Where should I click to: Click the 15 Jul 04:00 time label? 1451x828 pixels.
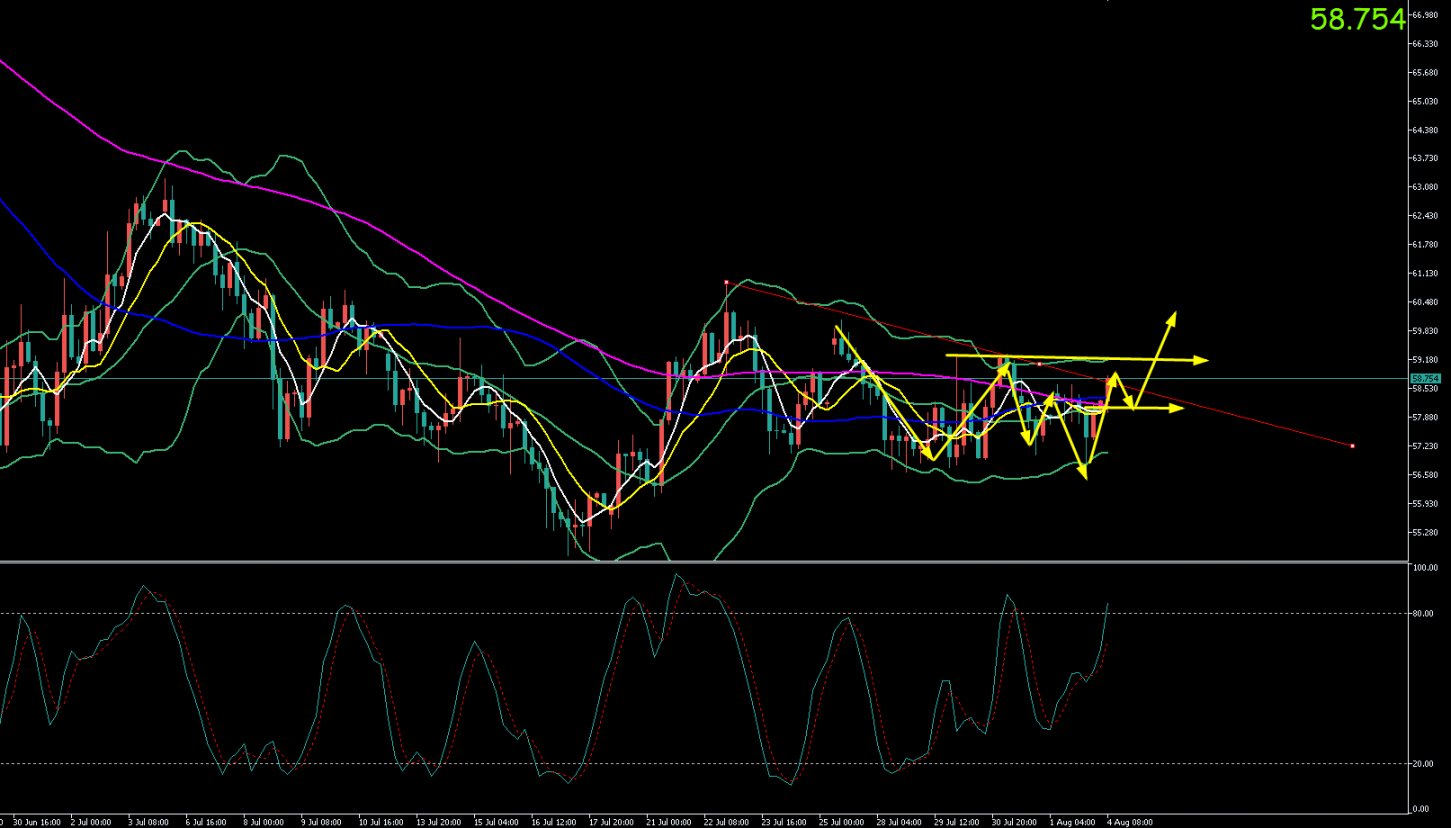(x=495, y=822)
